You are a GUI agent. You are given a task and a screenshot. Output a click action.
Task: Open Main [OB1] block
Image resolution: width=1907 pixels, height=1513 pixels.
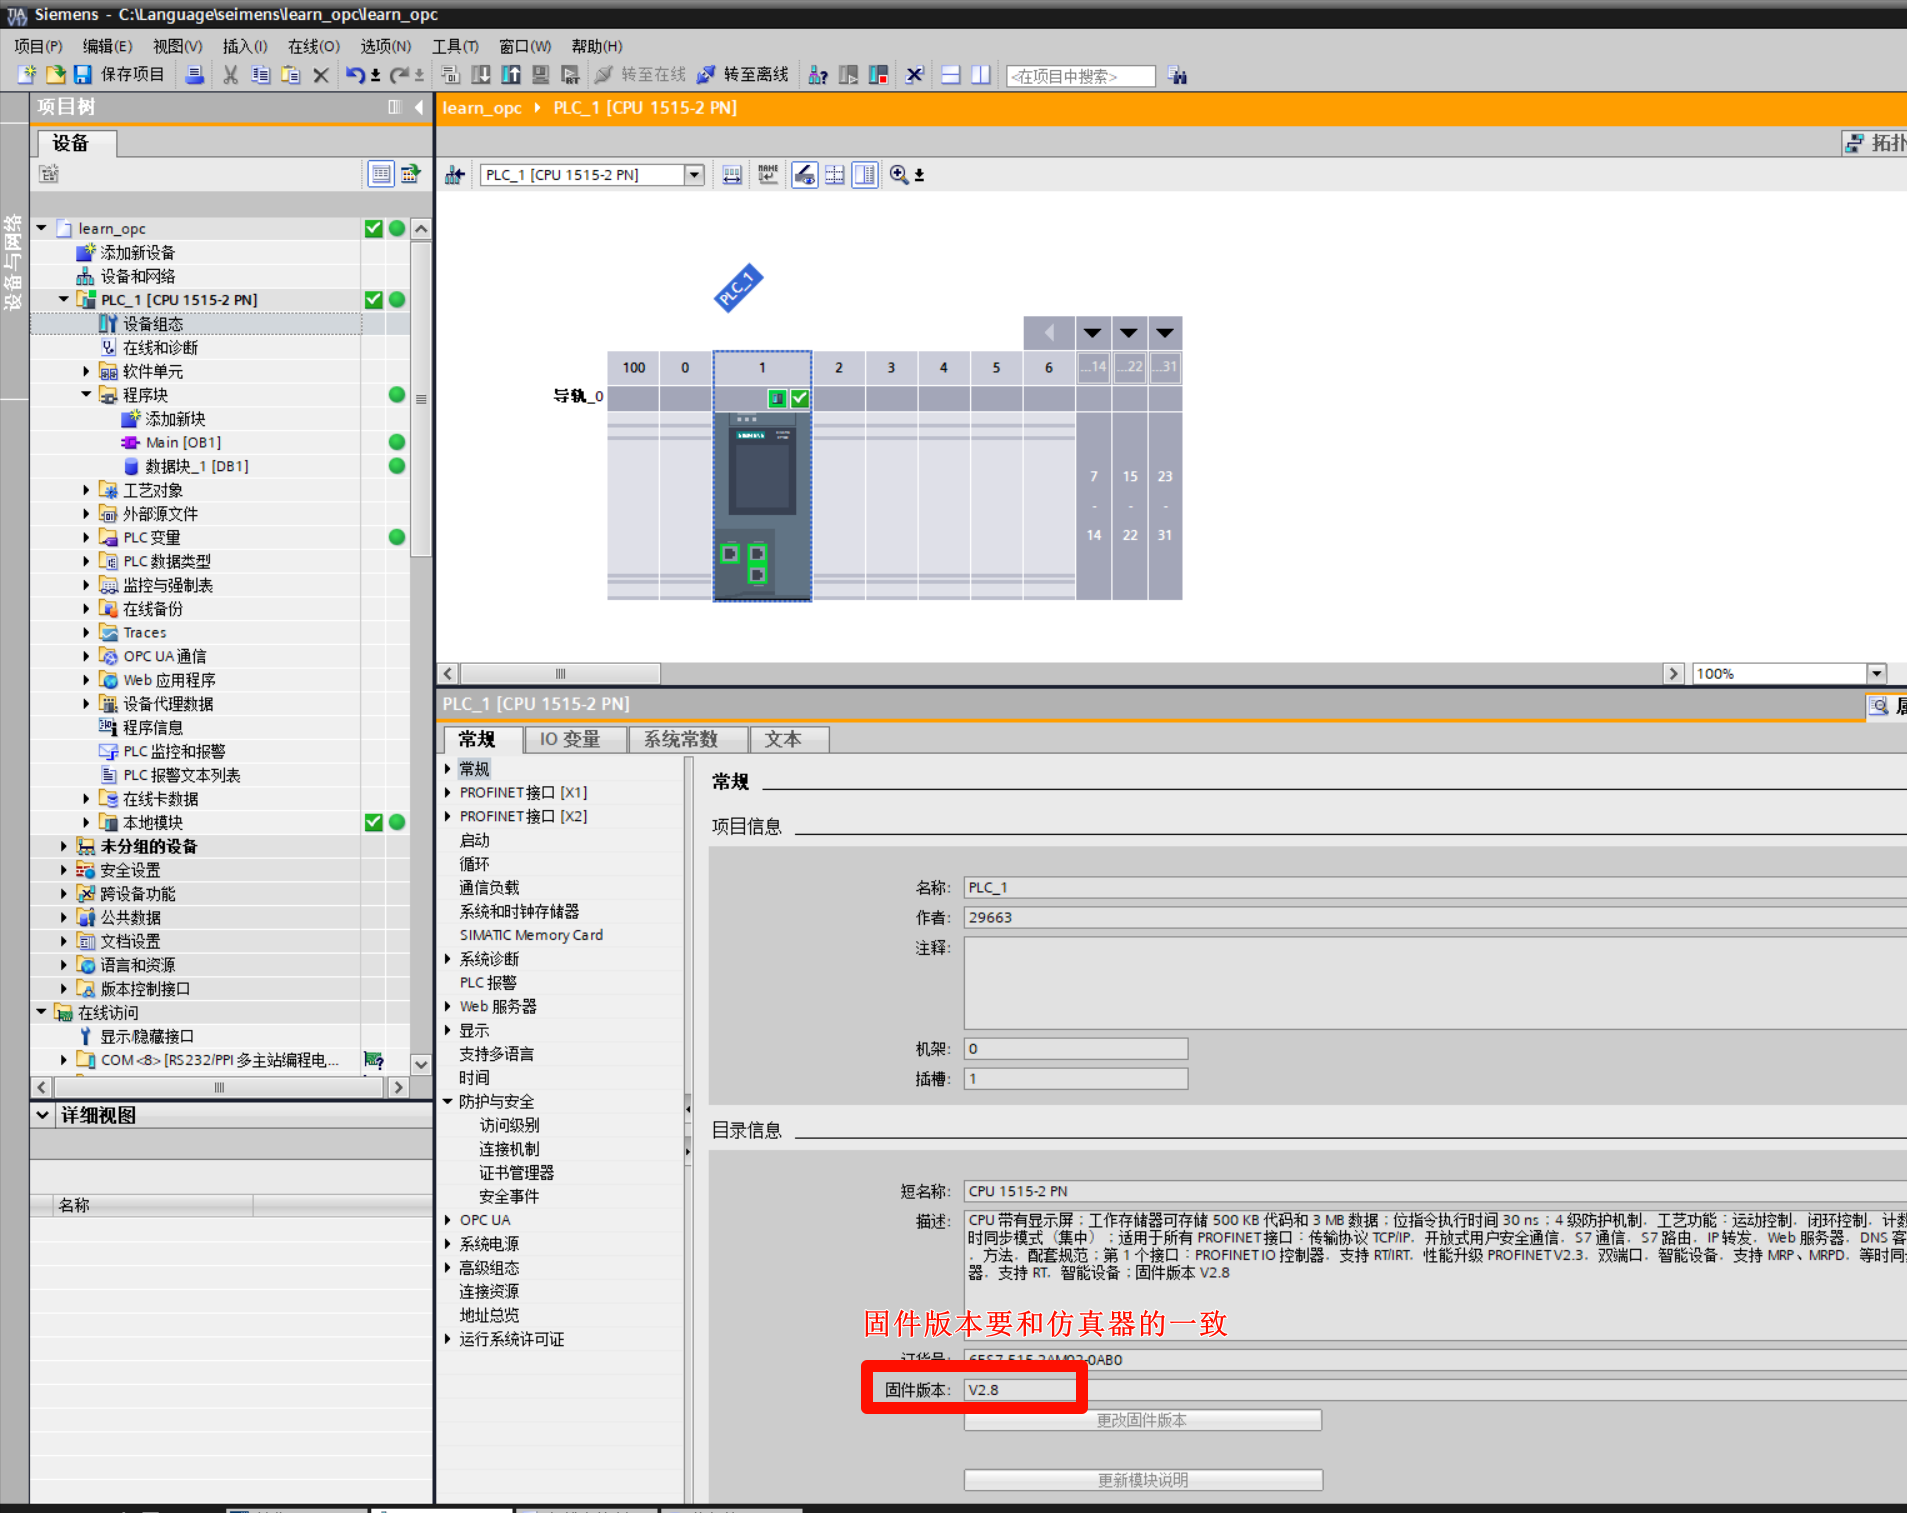pos(183,442)
